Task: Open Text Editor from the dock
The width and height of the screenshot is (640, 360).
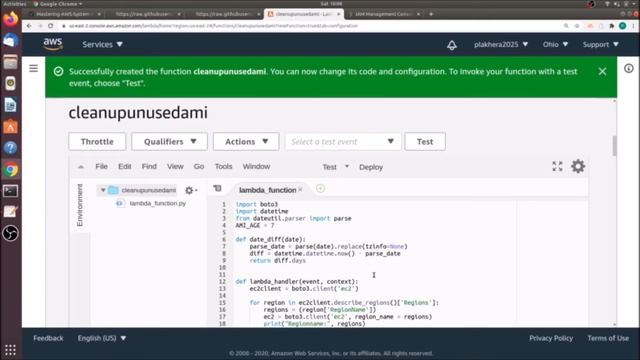Action: (11, 212)
